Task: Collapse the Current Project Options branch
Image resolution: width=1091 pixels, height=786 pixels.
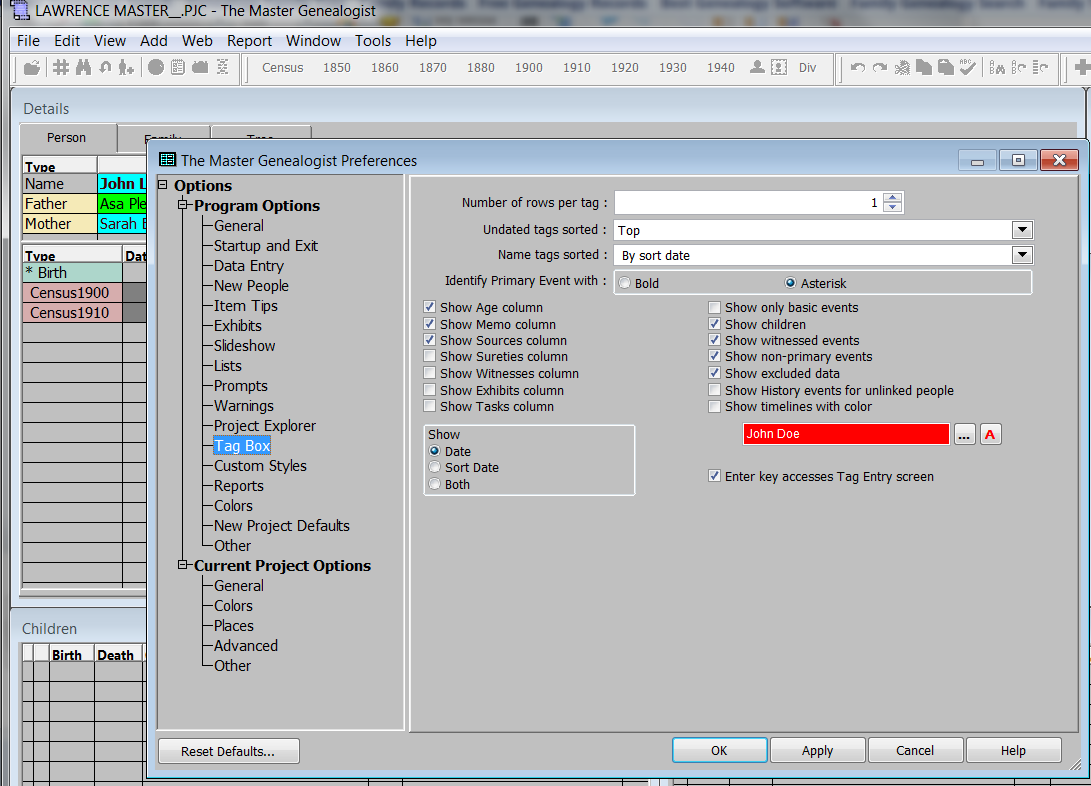Action: pyautogui.click(x=183, y=565)
